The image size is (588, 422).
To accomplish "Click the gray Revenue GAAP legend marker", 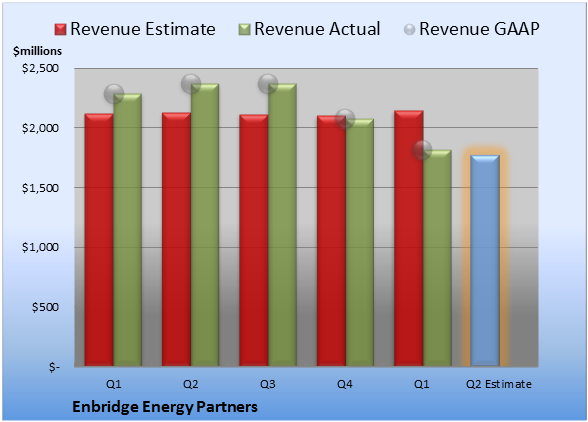I will (410, 30).
